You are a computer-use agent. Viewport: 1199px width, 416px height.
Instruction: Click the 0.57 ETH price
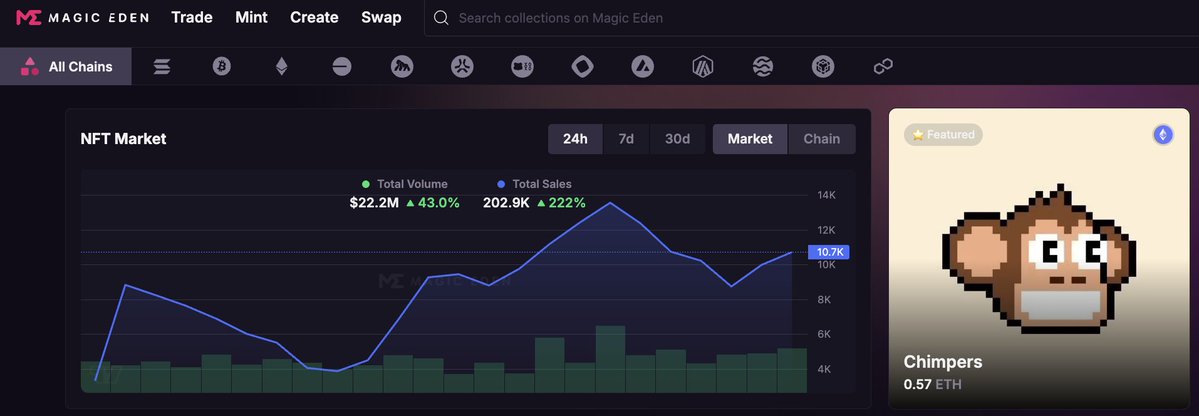(932, 384)
